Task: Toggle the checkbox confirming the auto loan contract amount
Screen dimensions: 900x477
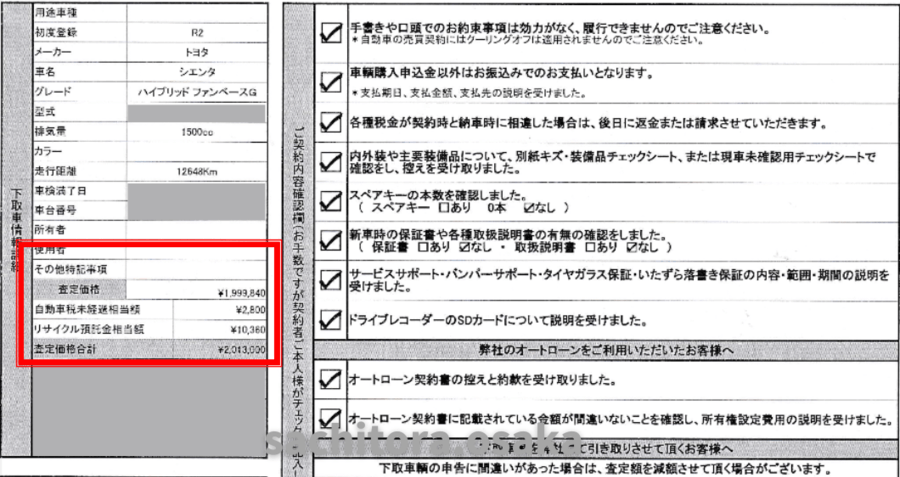Action: point(328,417)
